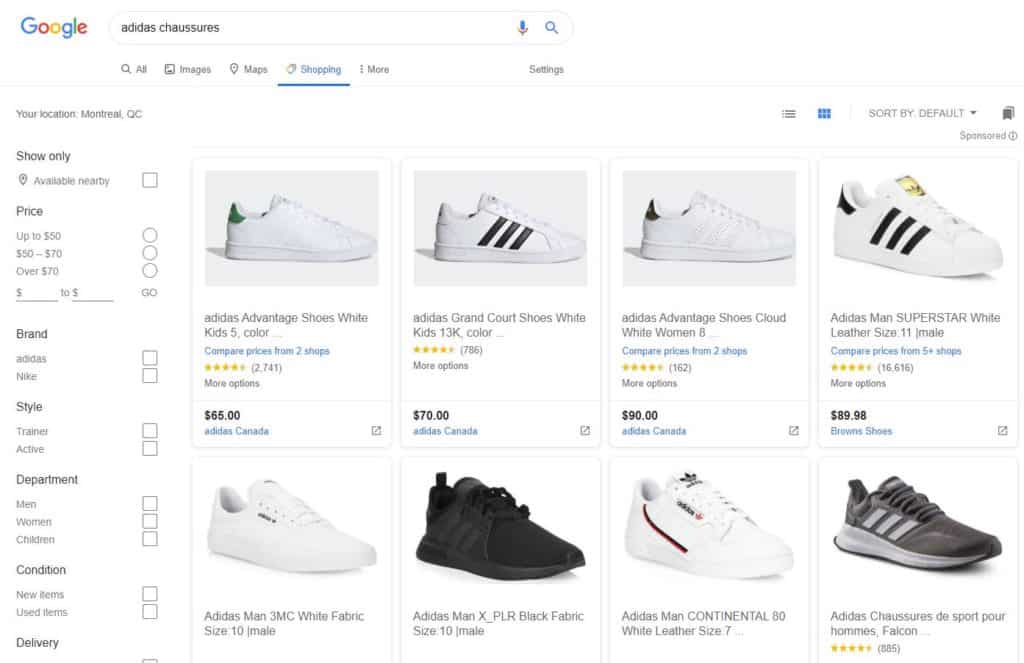Open the Sort By Default dropdown
Image resolution: width=1024 pixels, height=663 pixels.
[922, 113]
